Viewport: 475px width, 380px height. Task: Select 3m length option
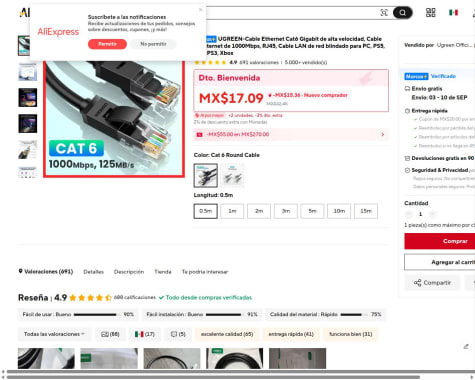click(286, 211)
